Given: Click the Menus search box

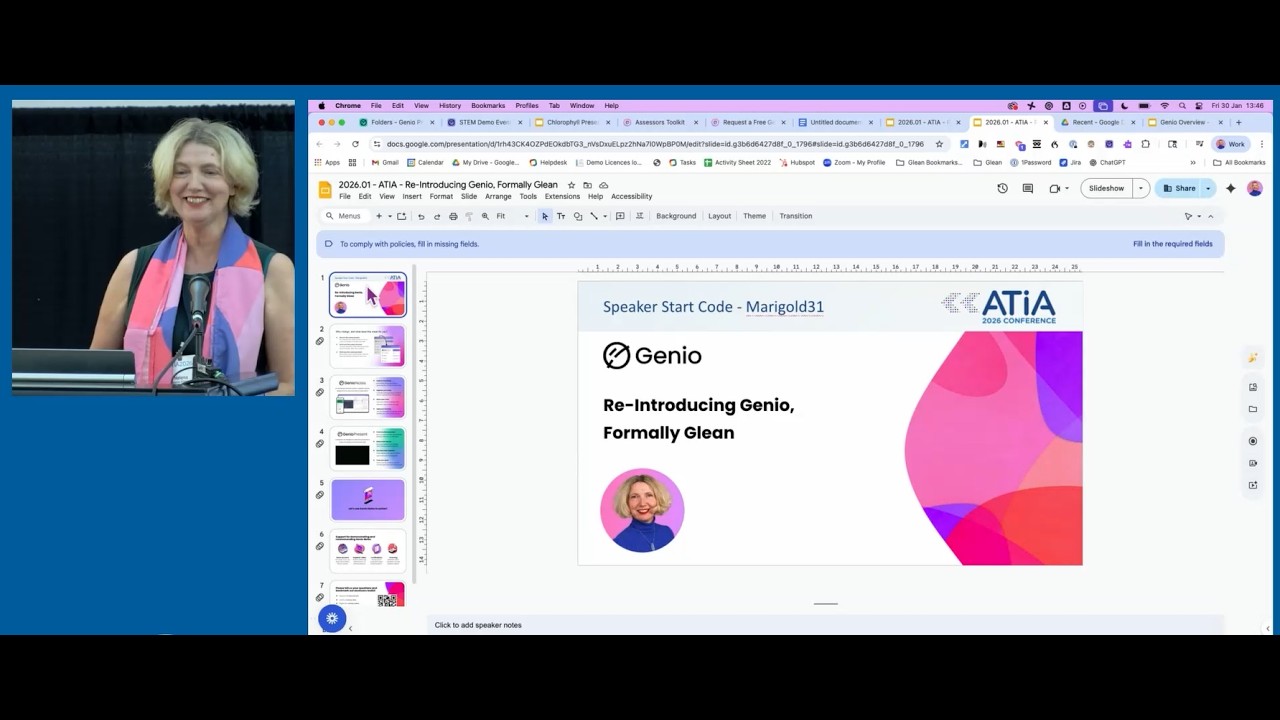Looking at the screenshot, I should point(344,216).
